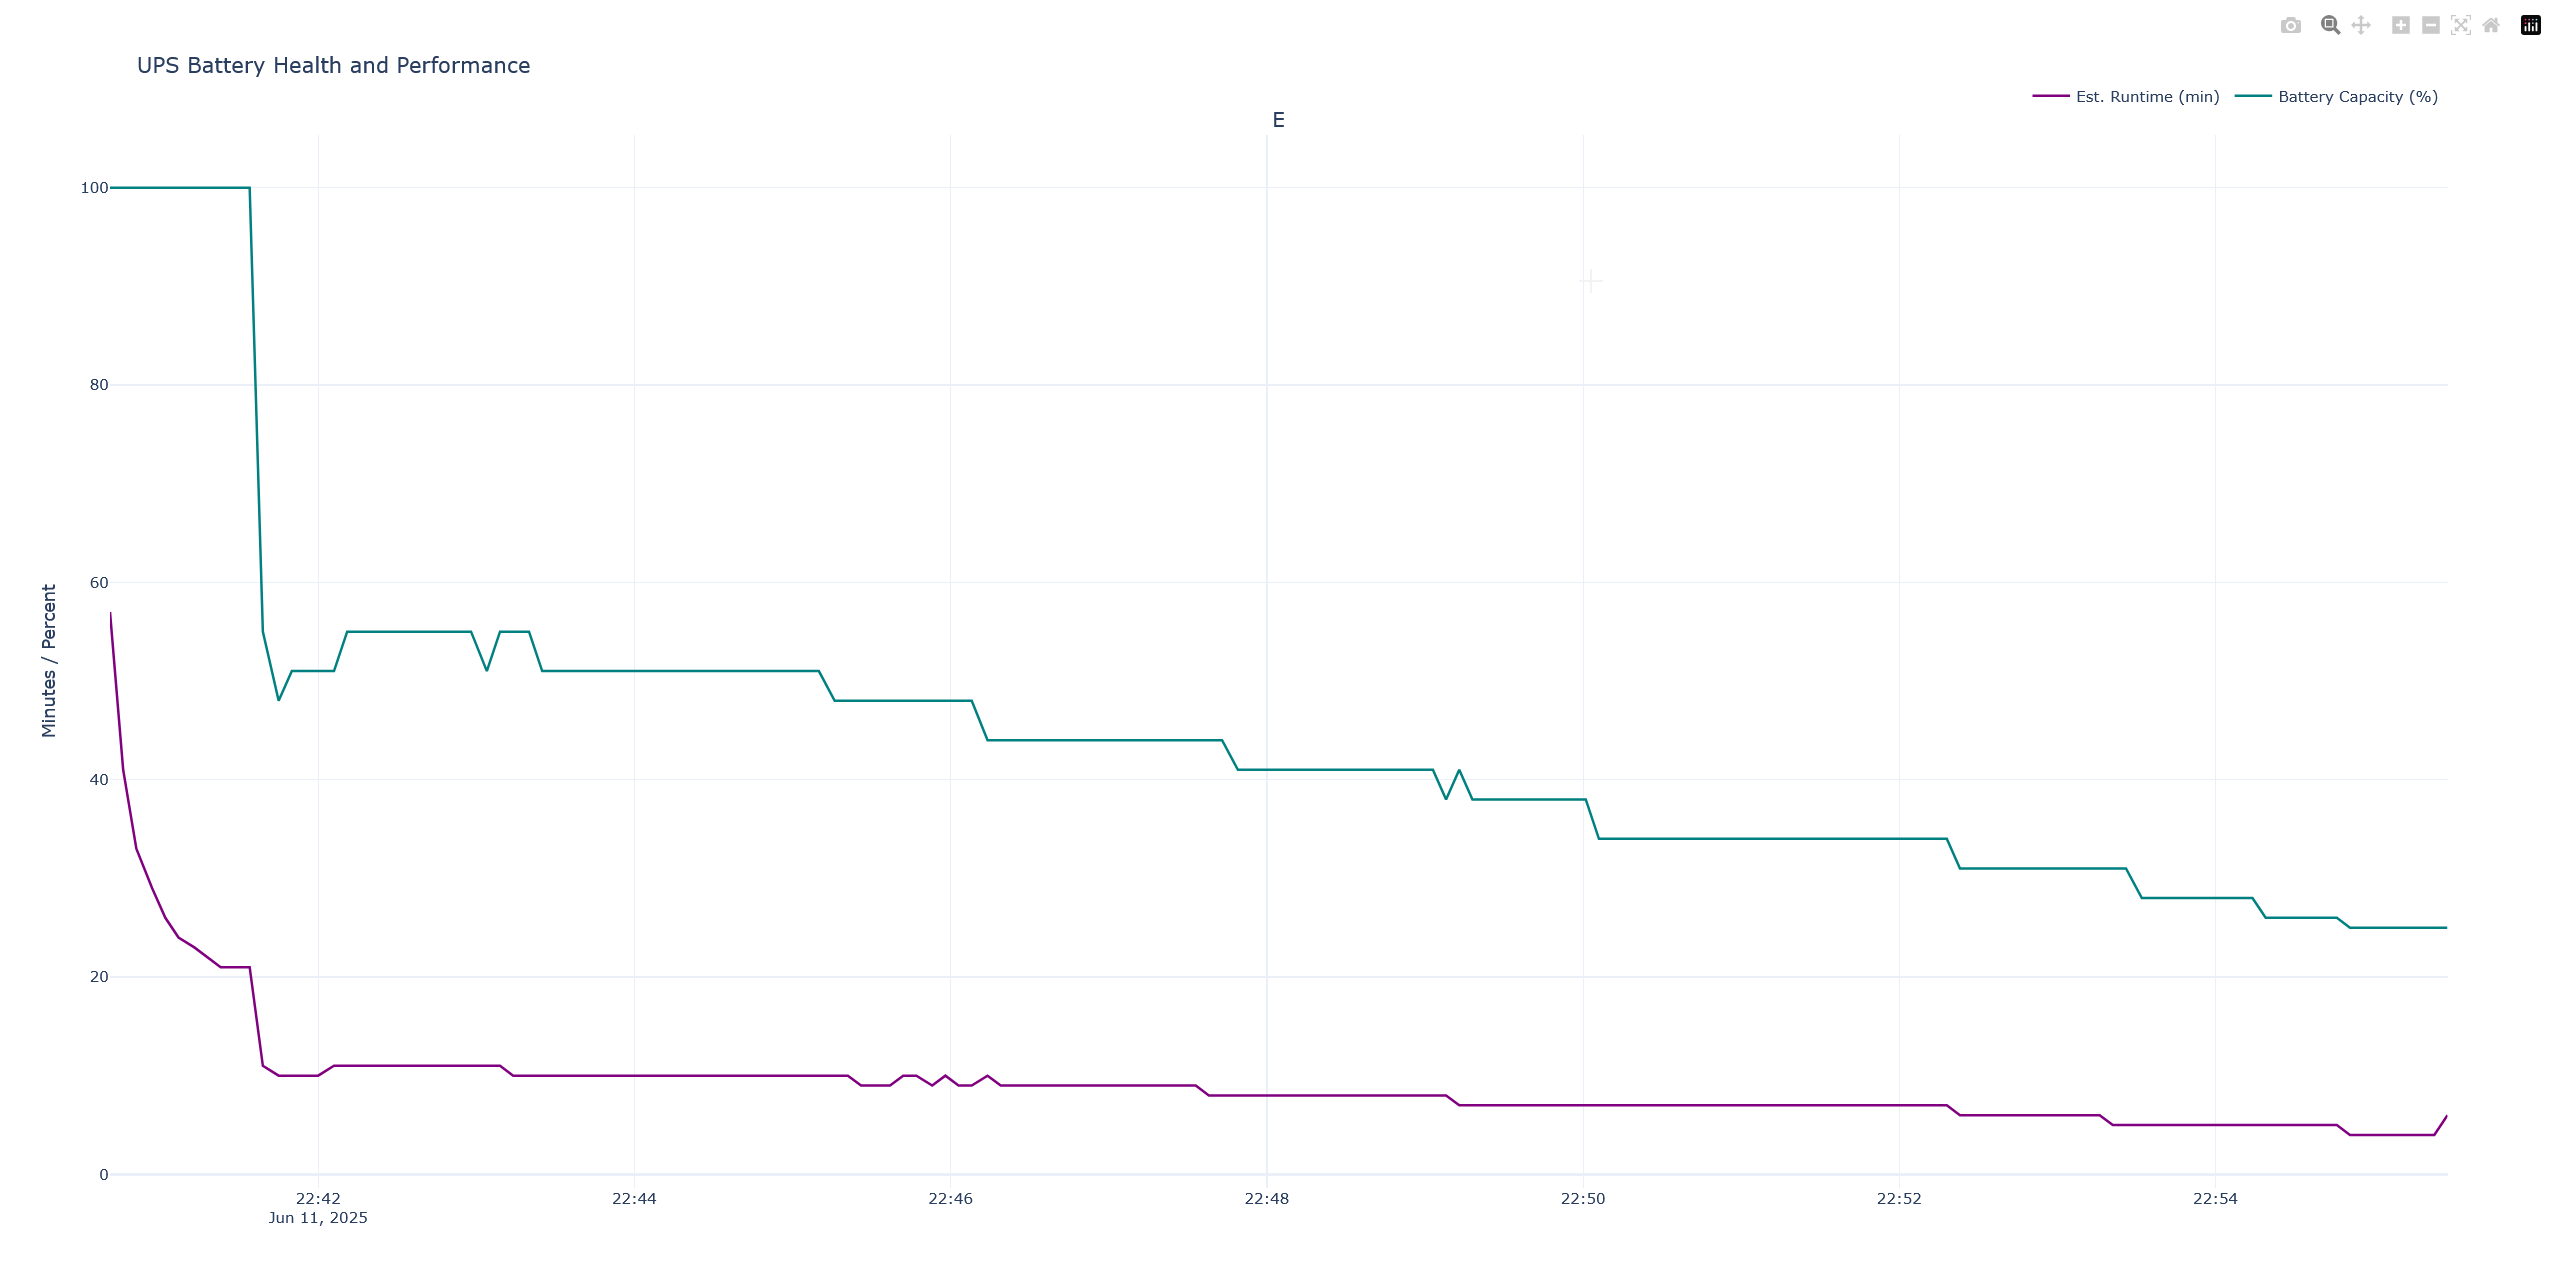Click the Zoom in plus icon
The width and height of the screenshot is (2558, 1267).
click(2400, 26)
